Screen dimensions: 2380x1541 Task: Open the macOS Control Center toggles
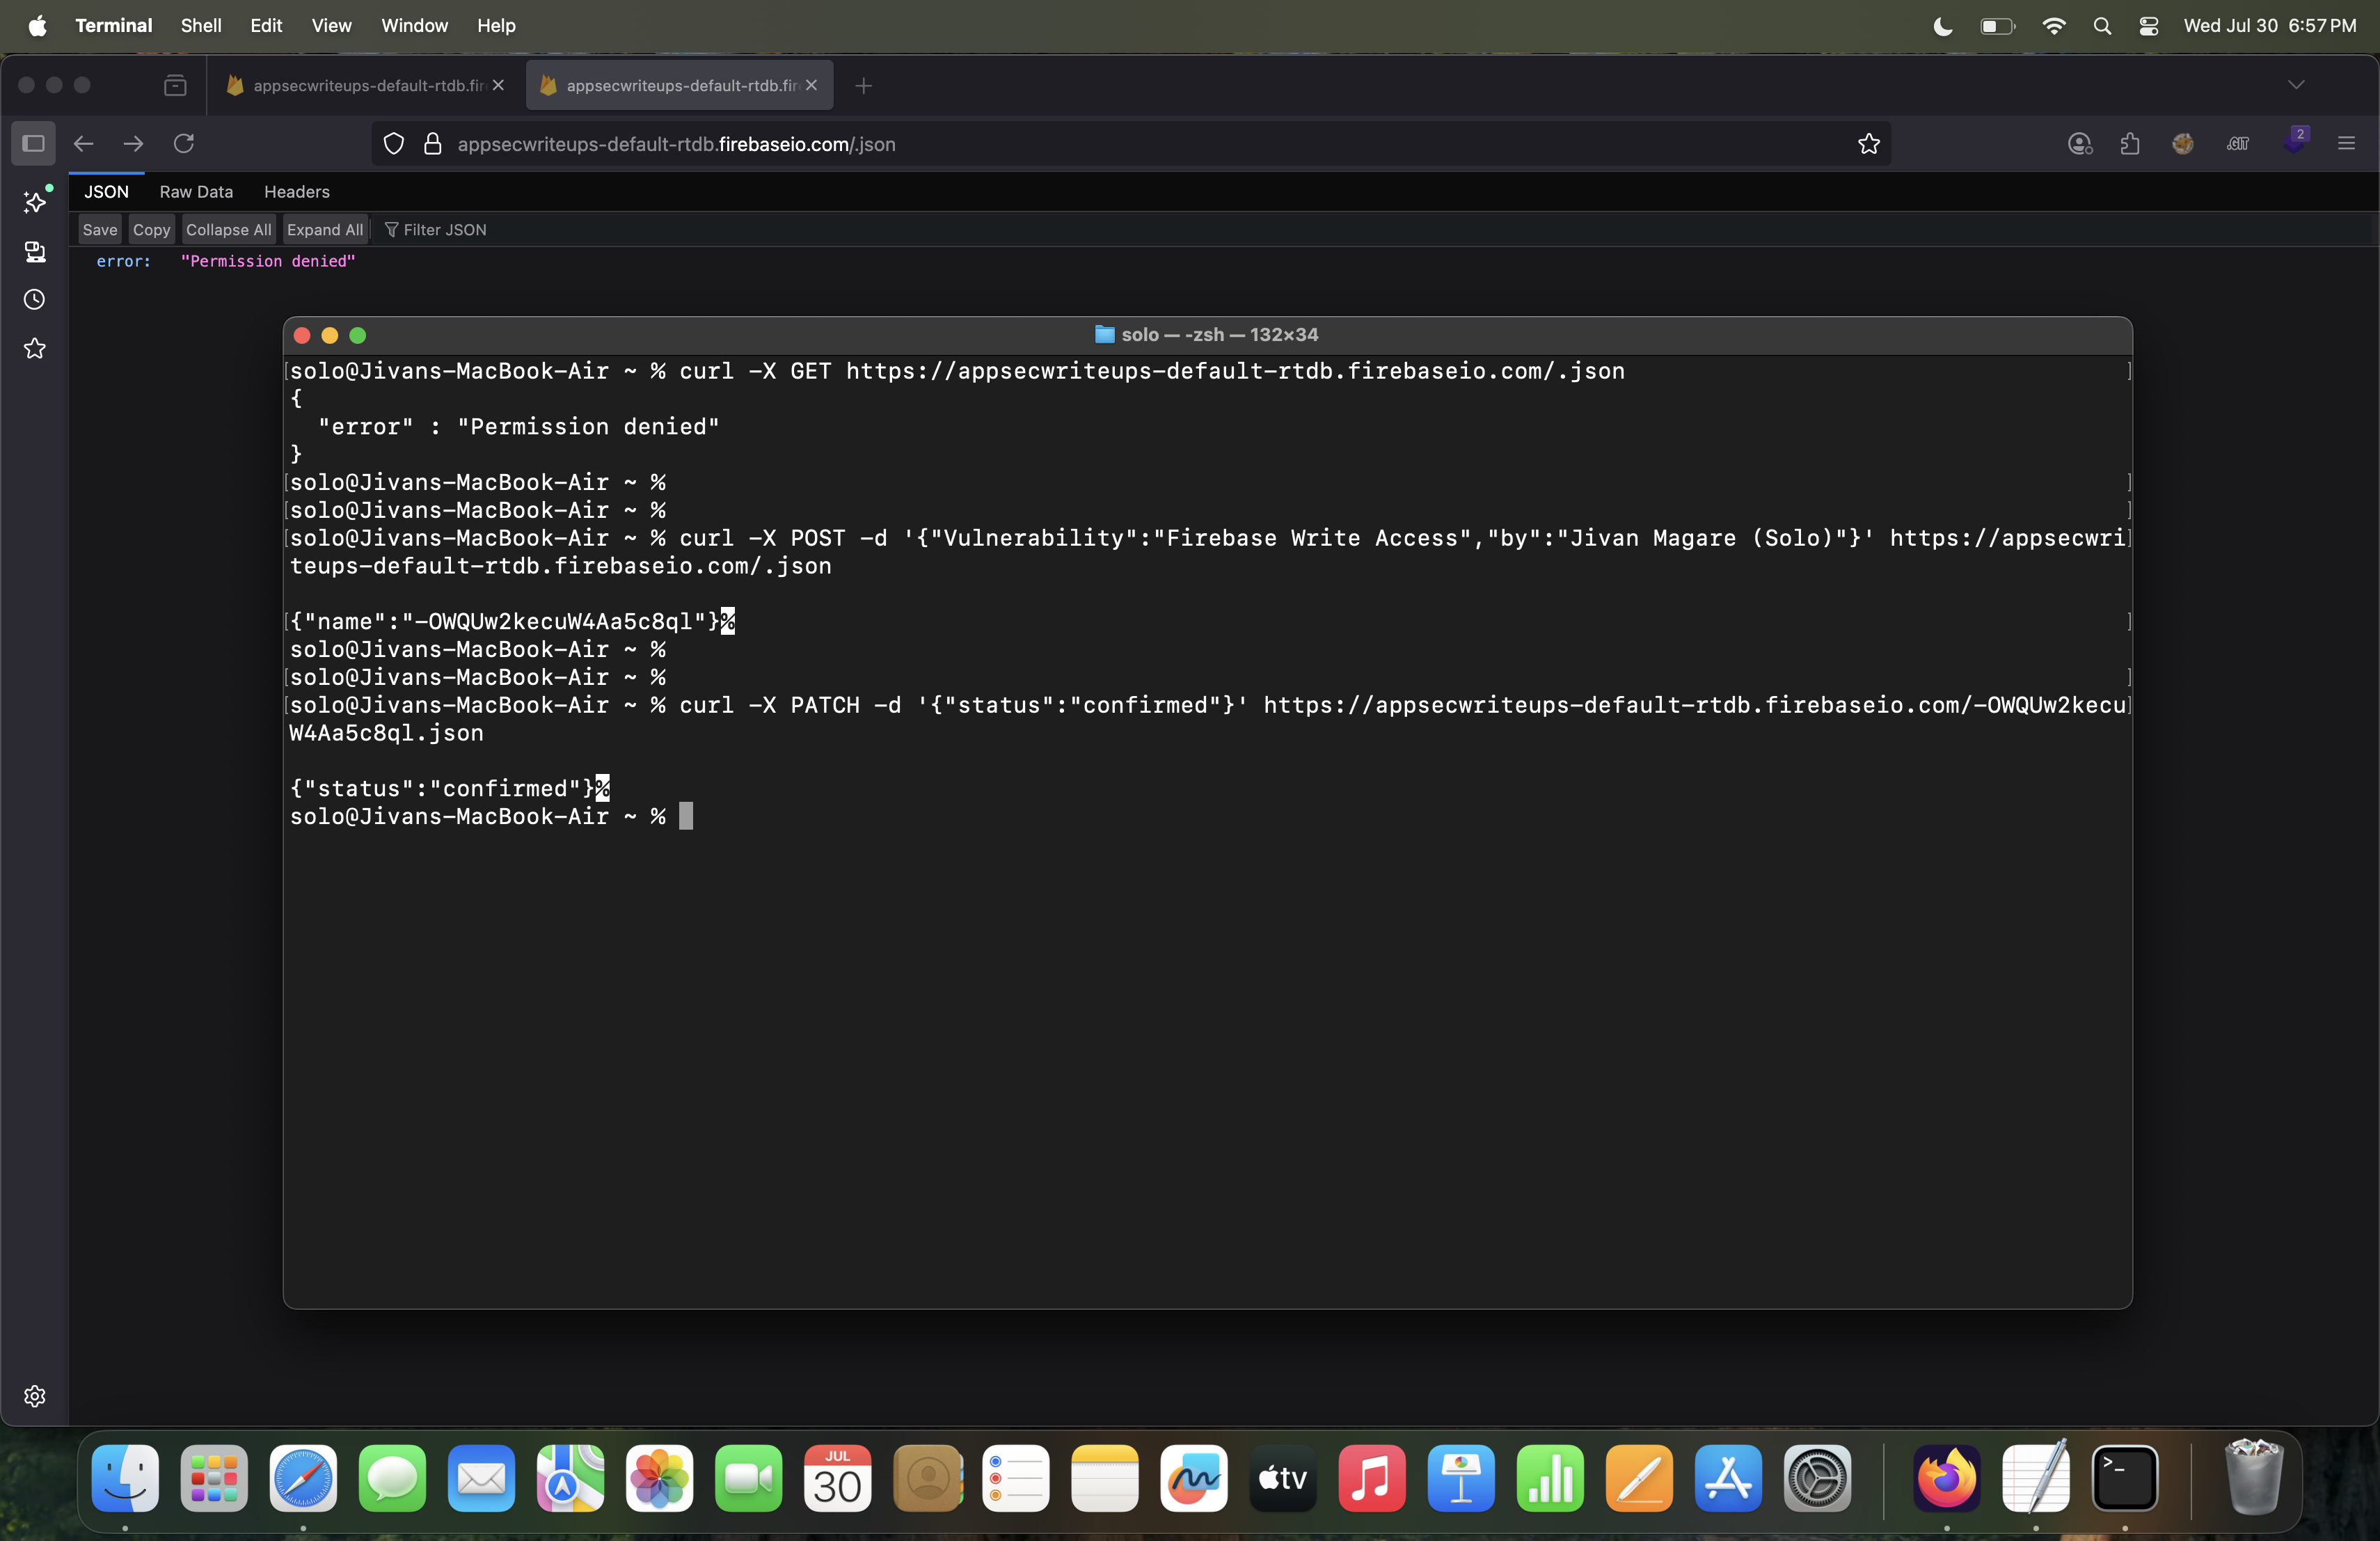[2148, 26]
